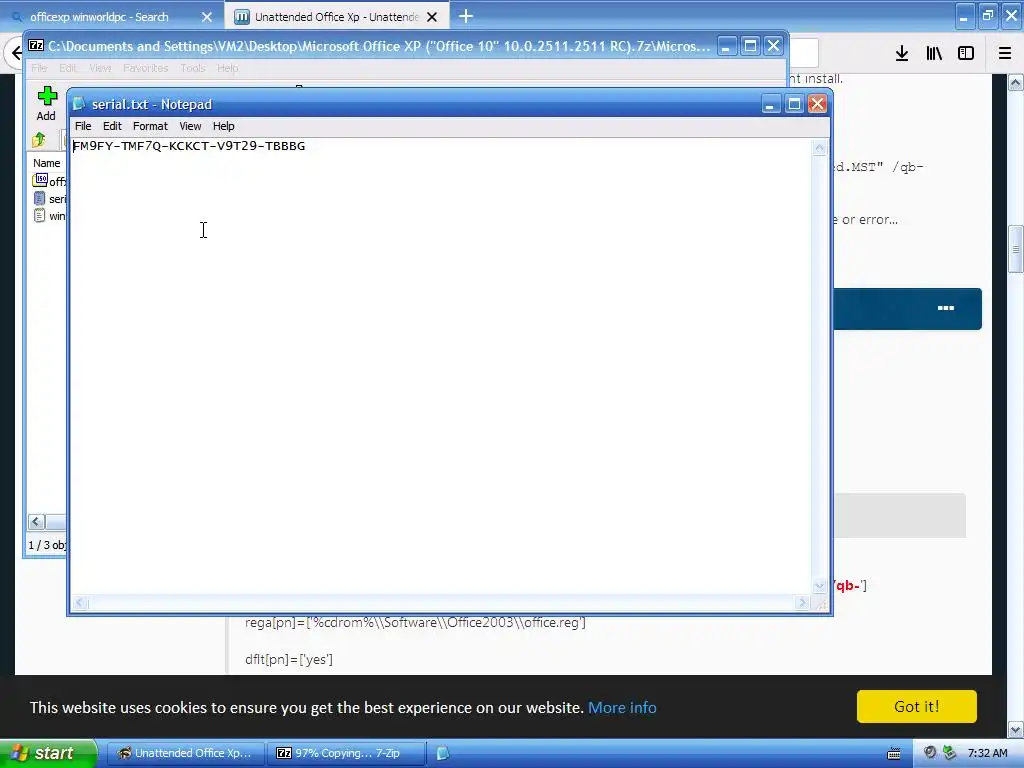1024x768 pixels.
Task: Close the 7-Zip archive window
Action: click(774, 46)
